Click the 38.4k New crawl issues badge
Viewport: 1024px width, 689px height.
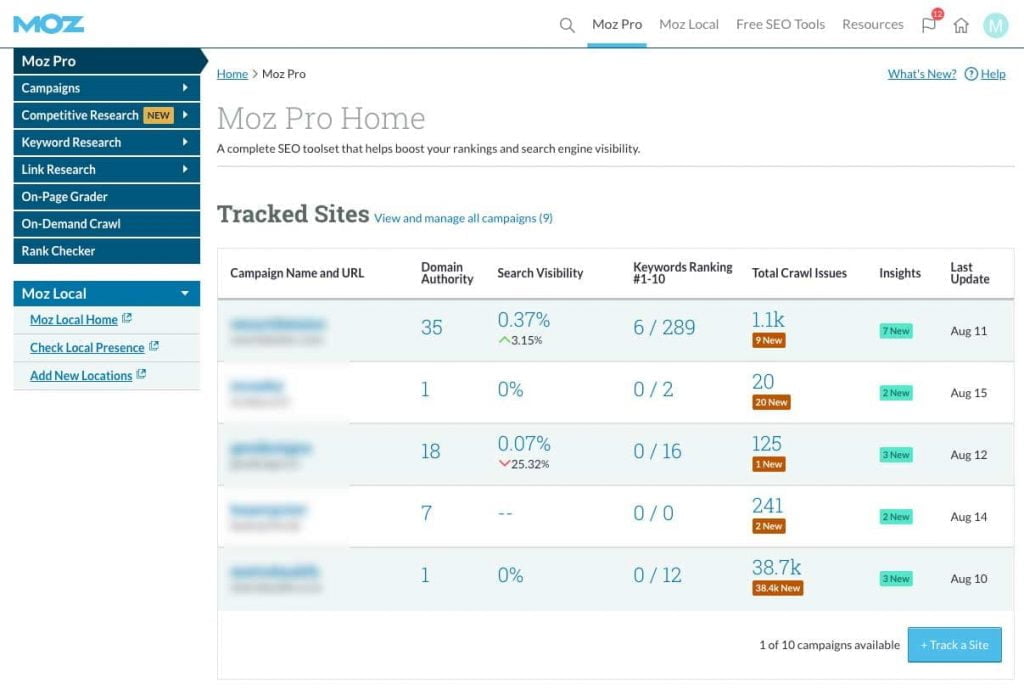point(777,588)
